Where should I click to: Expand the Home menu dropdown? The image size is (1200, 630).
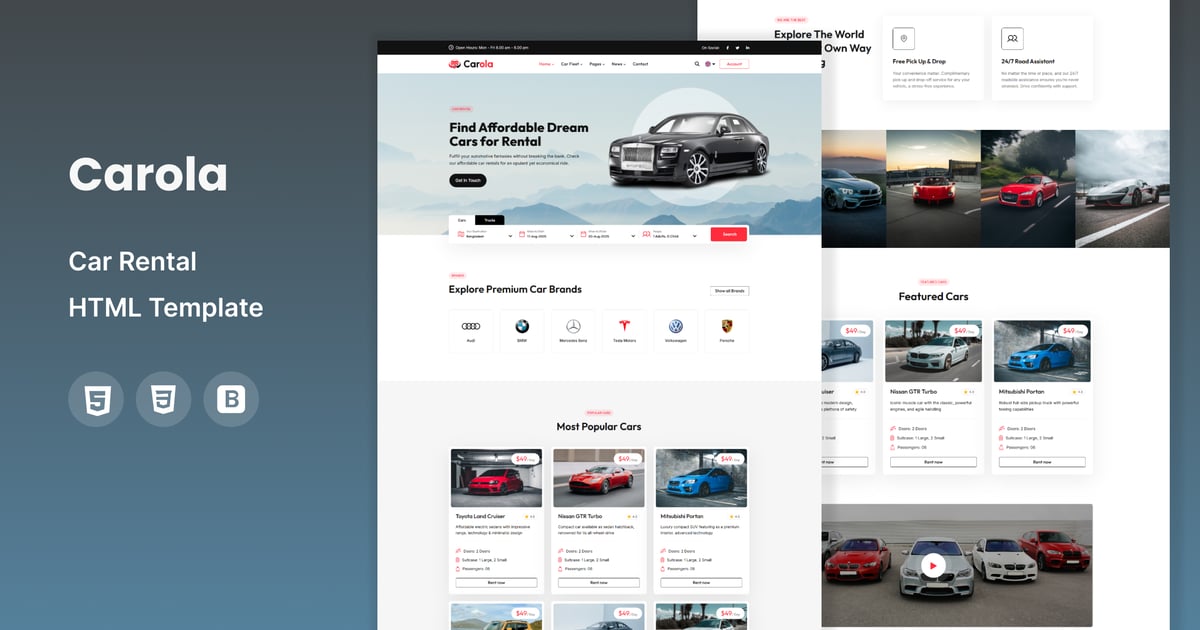546,64
